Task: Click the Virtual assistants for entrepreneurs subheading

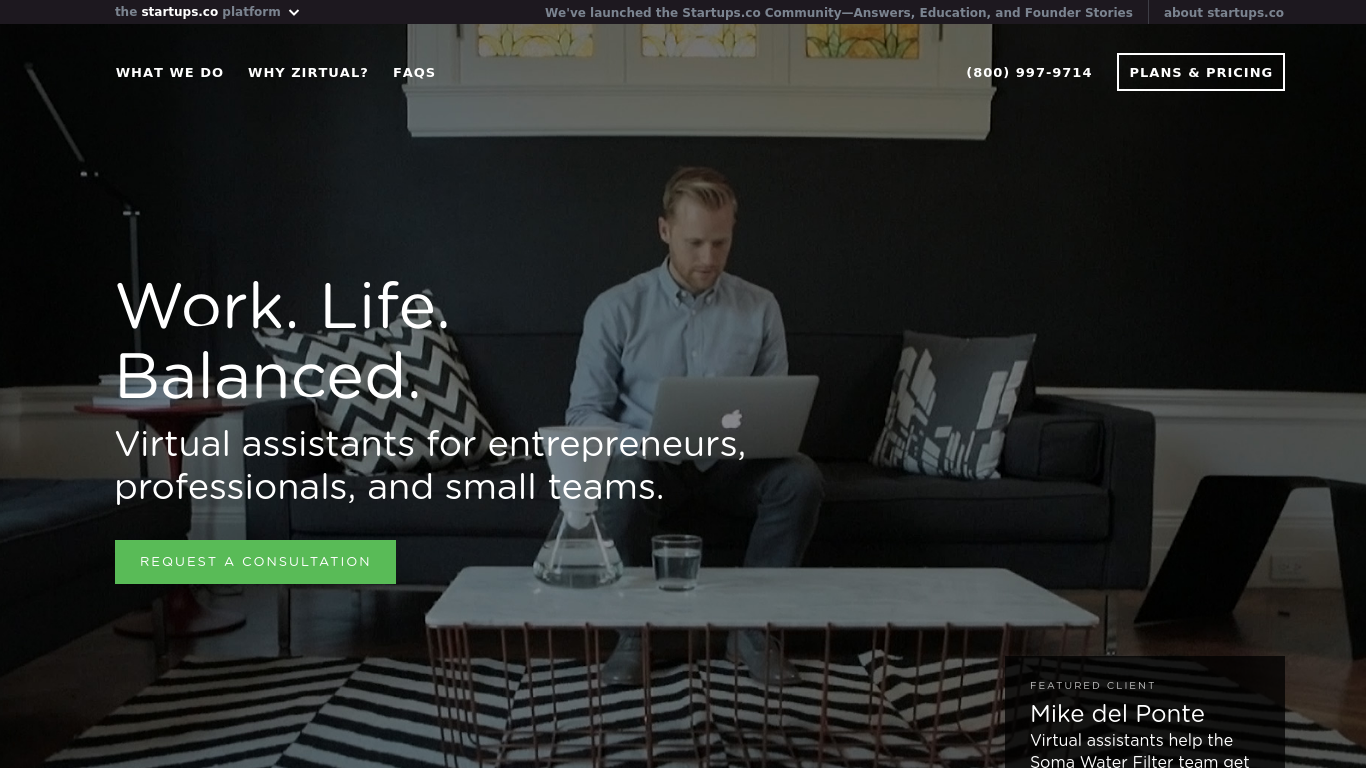Action: (430, 465)
